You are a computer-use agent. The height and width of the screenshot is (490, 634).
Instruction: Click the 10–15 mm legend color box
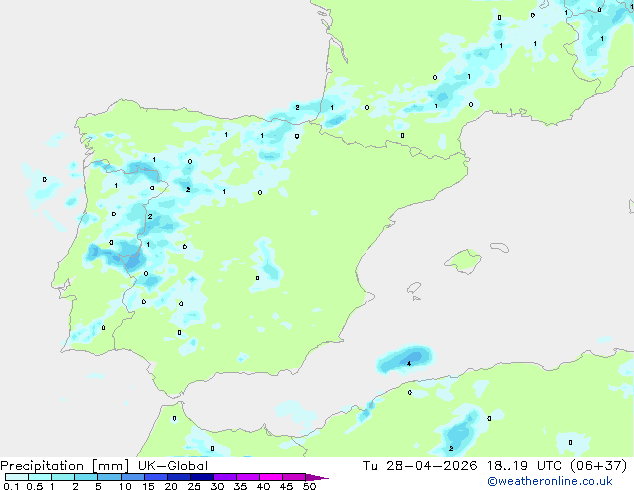click(132, 477)
